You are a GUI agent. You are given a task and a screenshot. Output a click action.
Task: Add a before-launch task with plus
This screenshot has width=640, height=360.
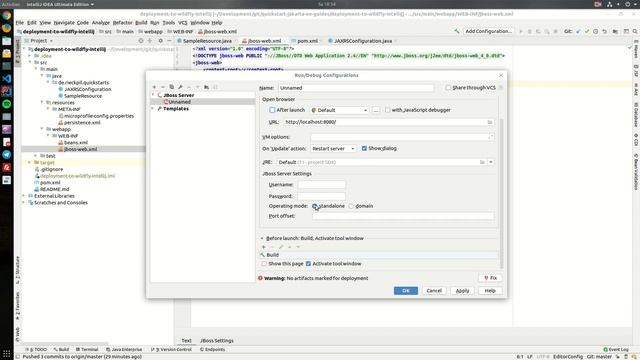pyautogui.click(x=264, y=247)
